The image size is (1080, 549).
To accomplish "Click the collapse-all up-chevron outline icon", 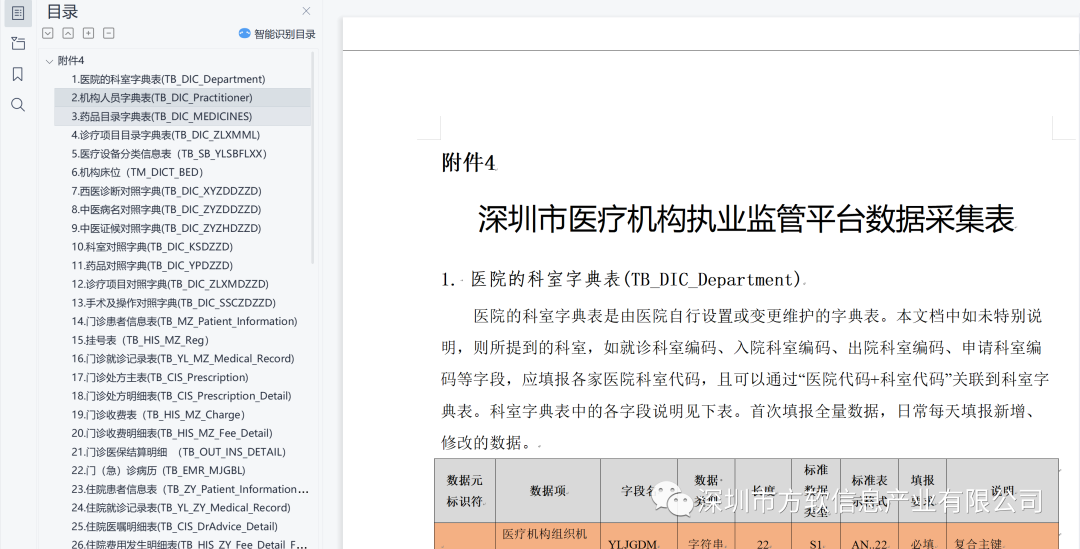I will (68, 33).
